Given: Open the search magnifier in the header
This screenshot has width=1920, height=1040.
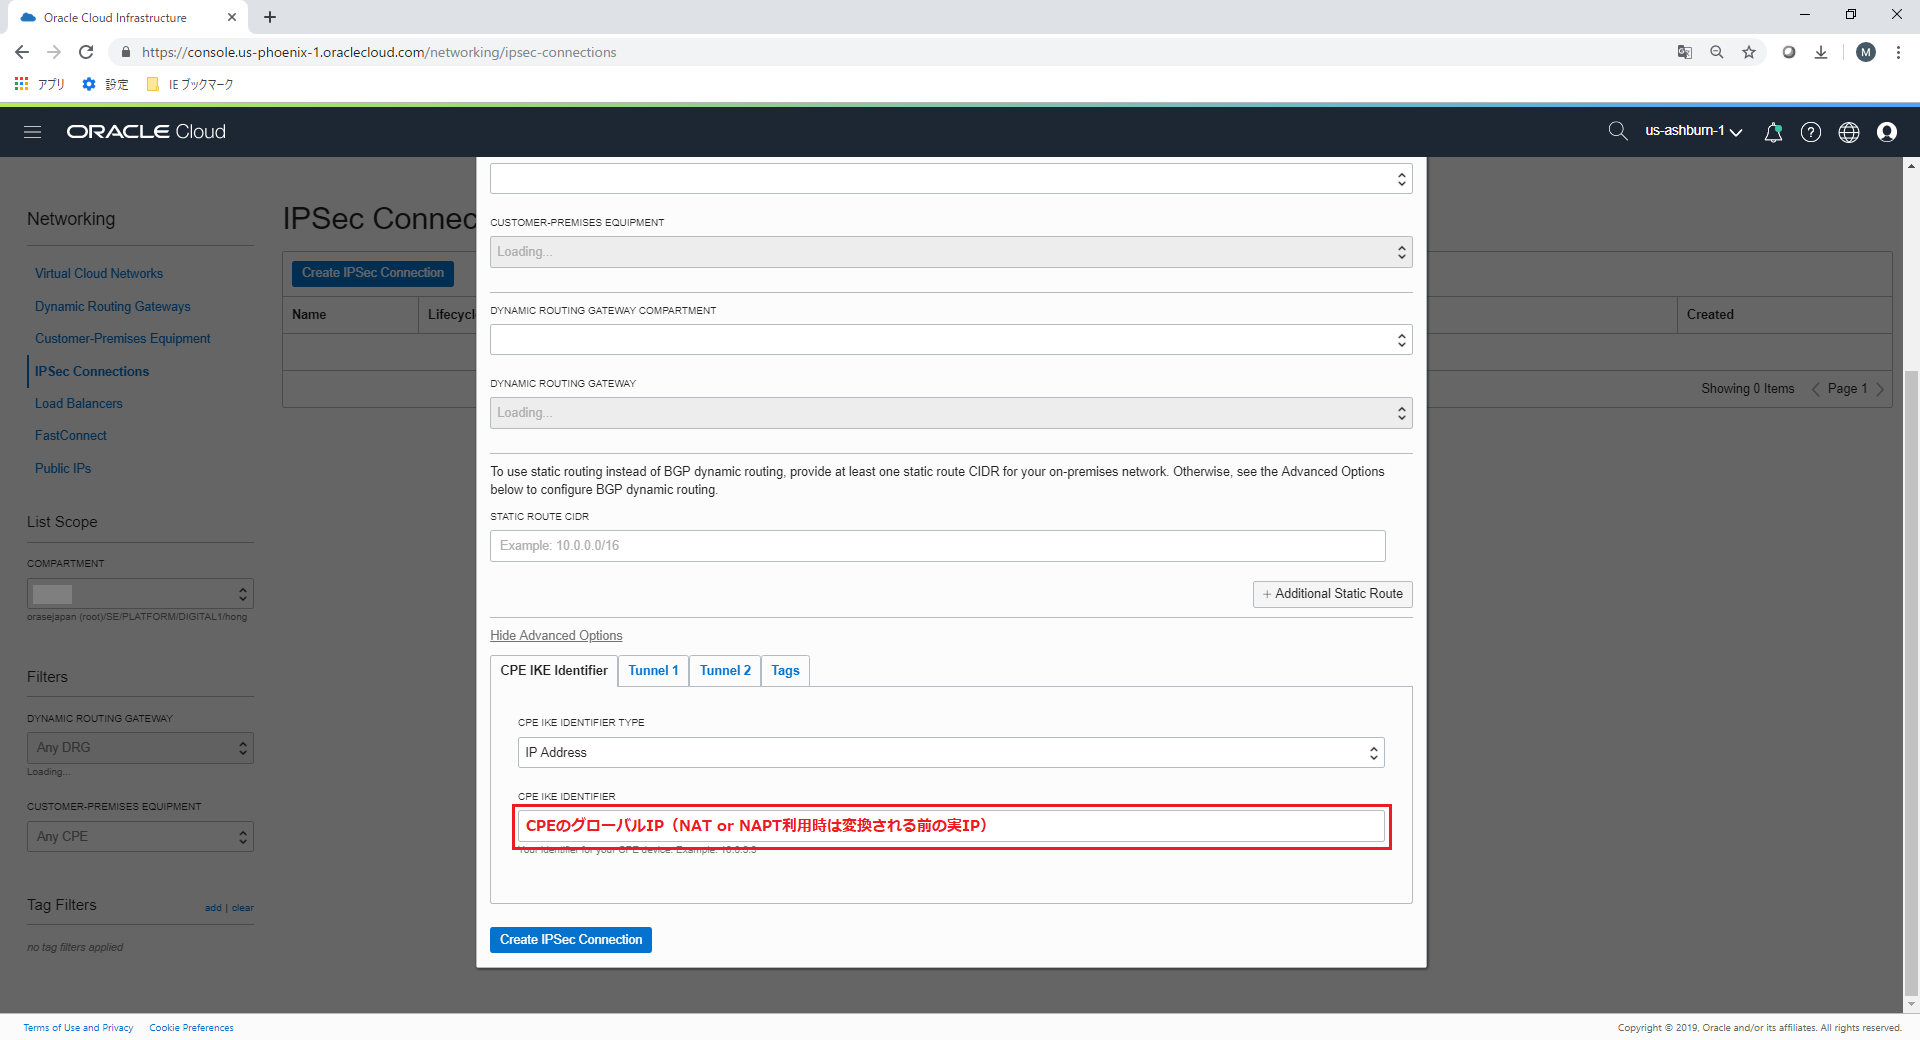Looking at the screenshot, I should 1617,131.
